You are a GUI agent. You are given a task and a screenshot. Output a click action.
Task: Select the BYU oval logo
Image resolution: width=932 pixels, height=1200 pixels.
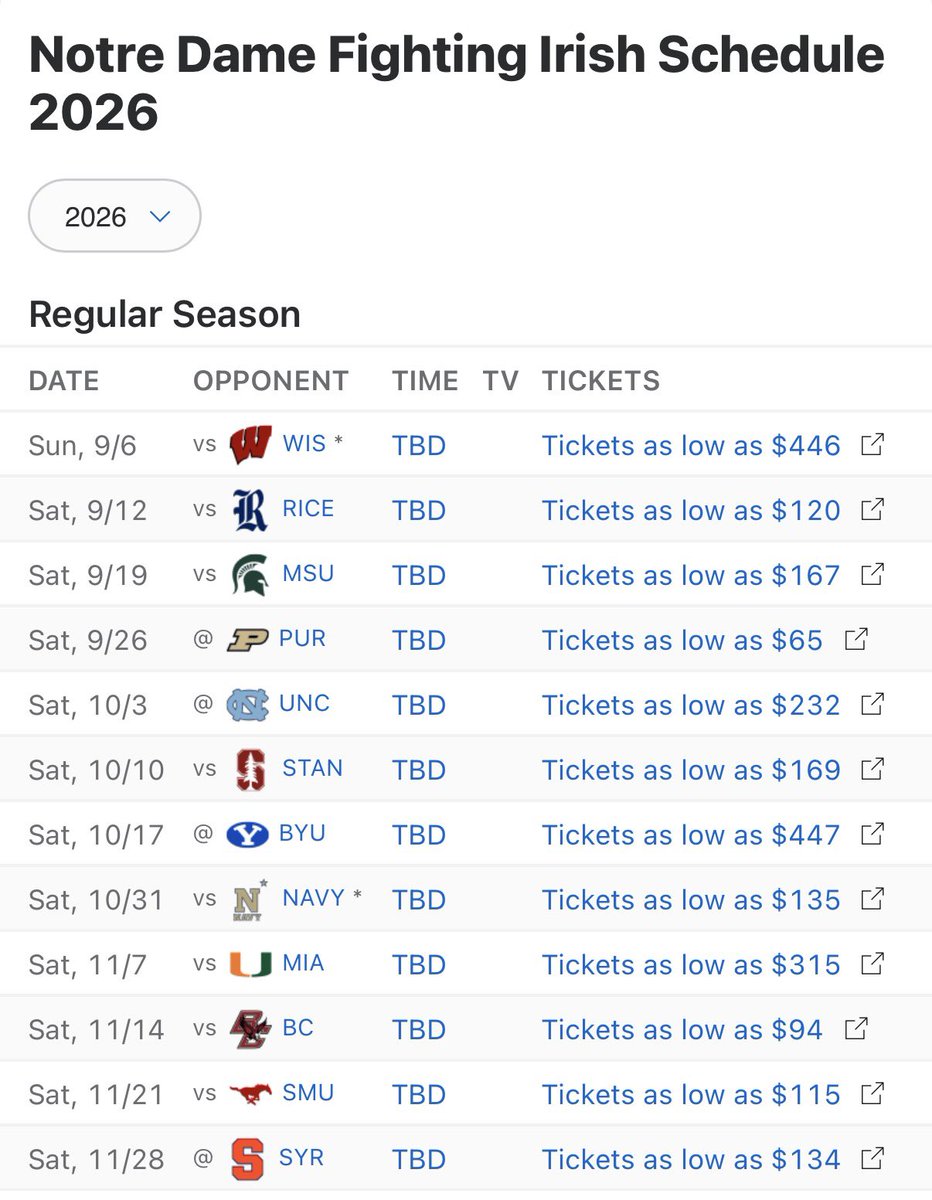click(x=248, y=835)
